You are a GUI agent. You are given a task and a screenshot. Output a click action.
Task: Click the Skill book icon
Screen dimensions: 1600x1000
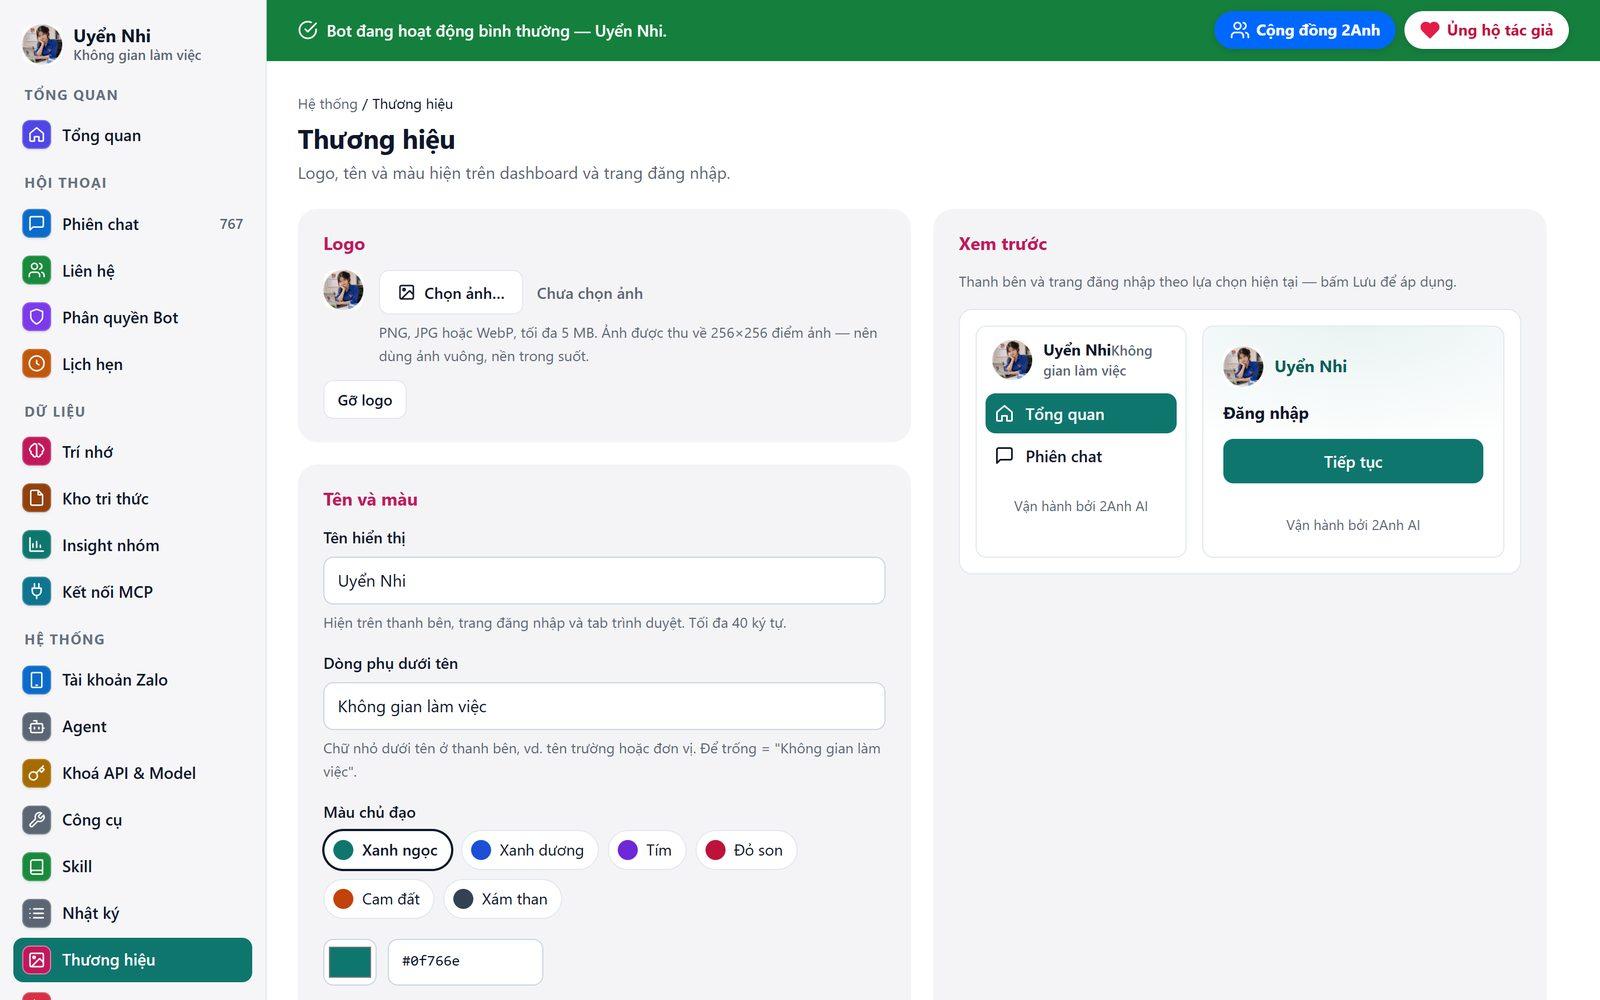(x=37, y=867)
